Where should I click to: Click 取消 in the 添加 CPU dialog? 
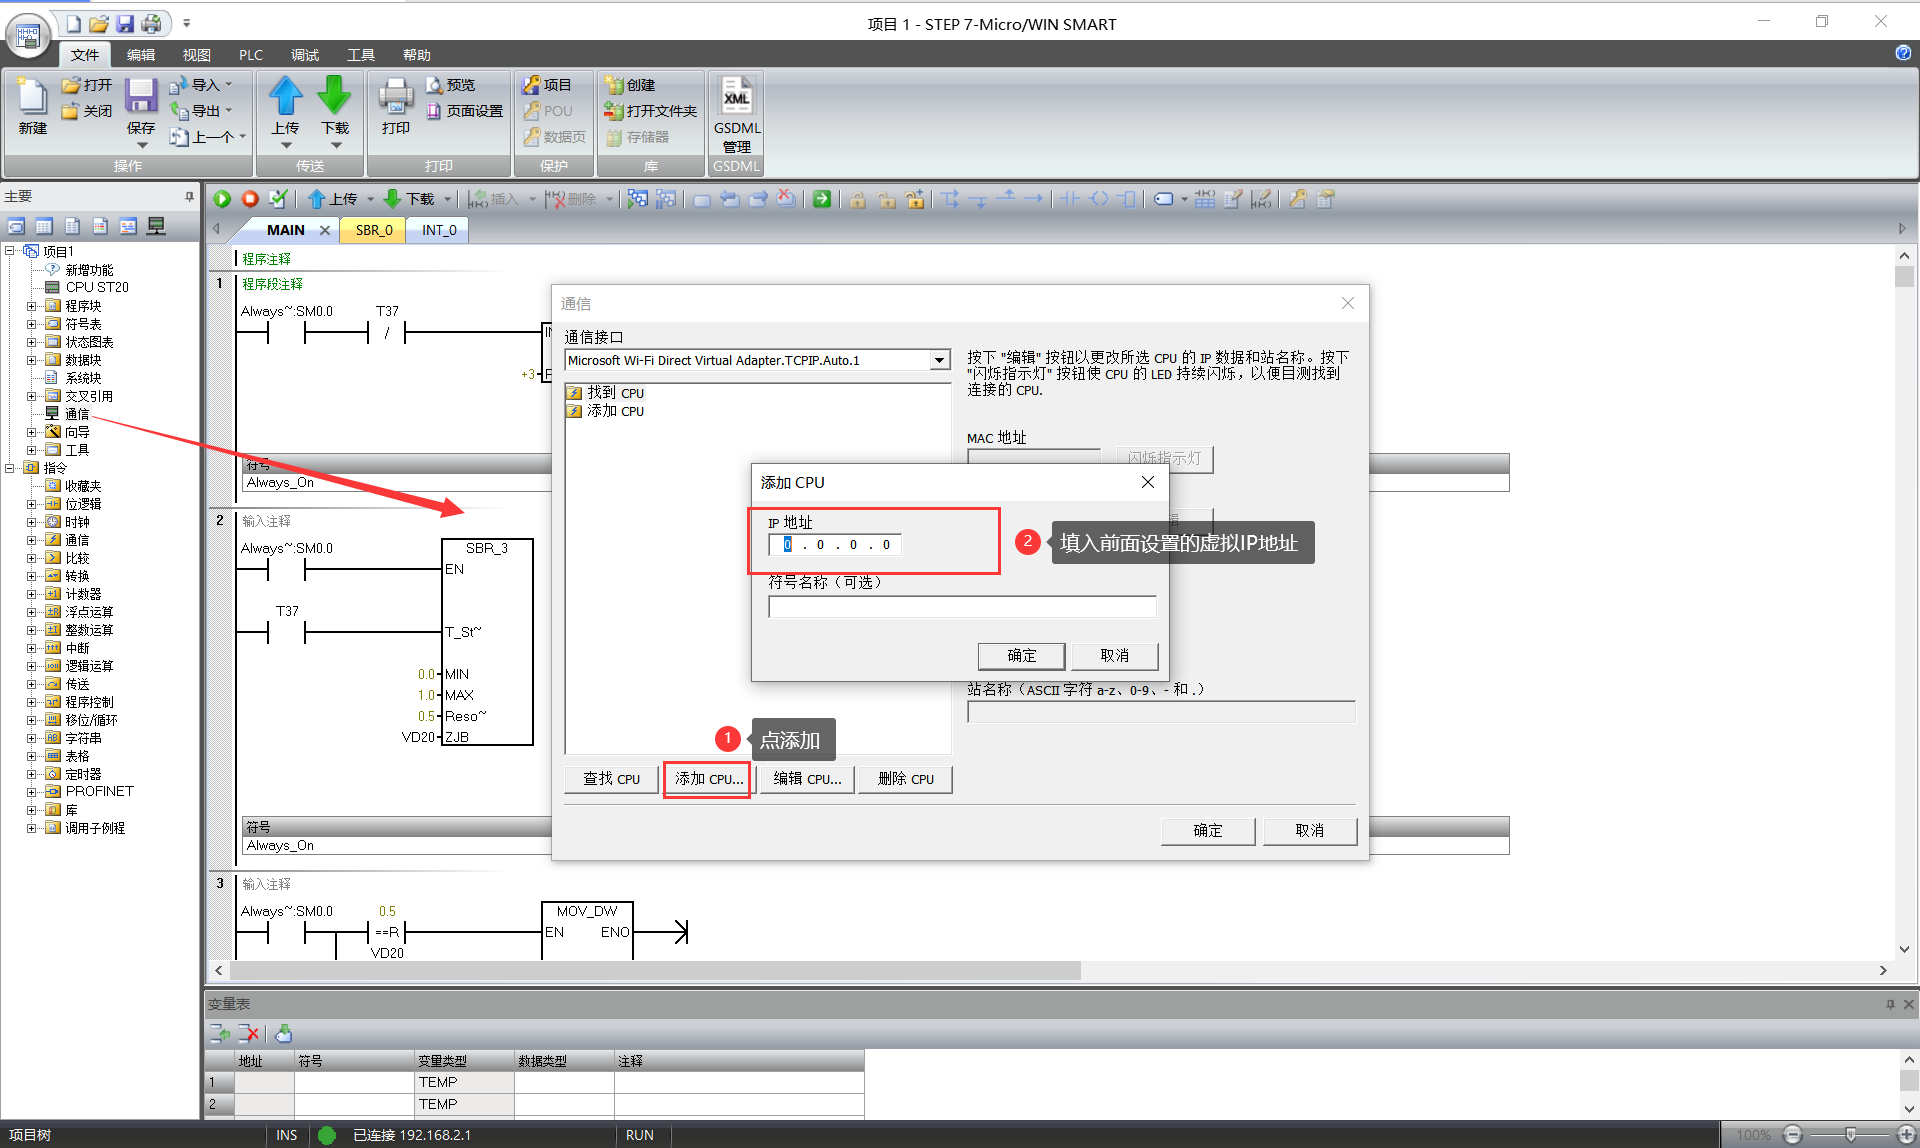tap(1114, 656)
